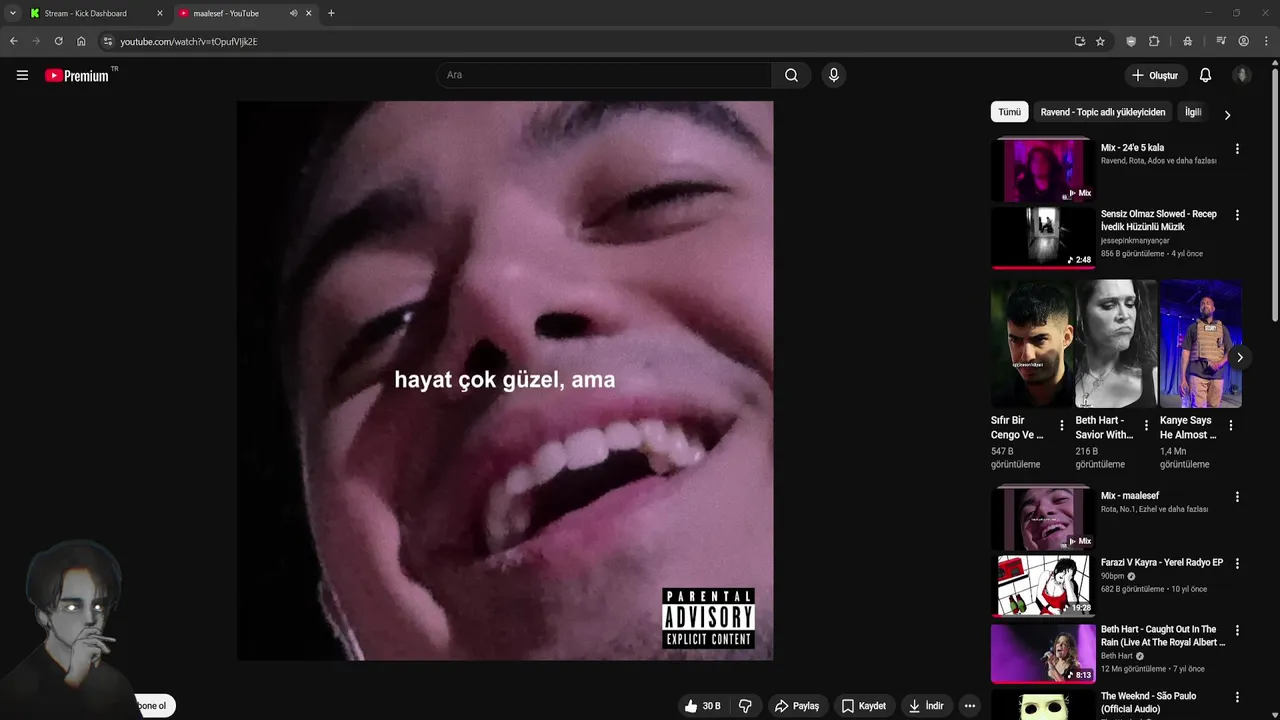This screenshot has height=720, width=1280.
Task: Open The Weeknd - São Paulo title
Action: coord(1148,702)
